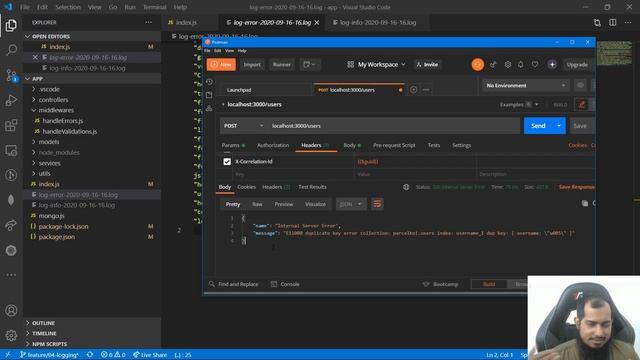This screenshot has height=360, width=640.
Task: Add new request tab plus icon in Postman
Action: click(413, 90)
